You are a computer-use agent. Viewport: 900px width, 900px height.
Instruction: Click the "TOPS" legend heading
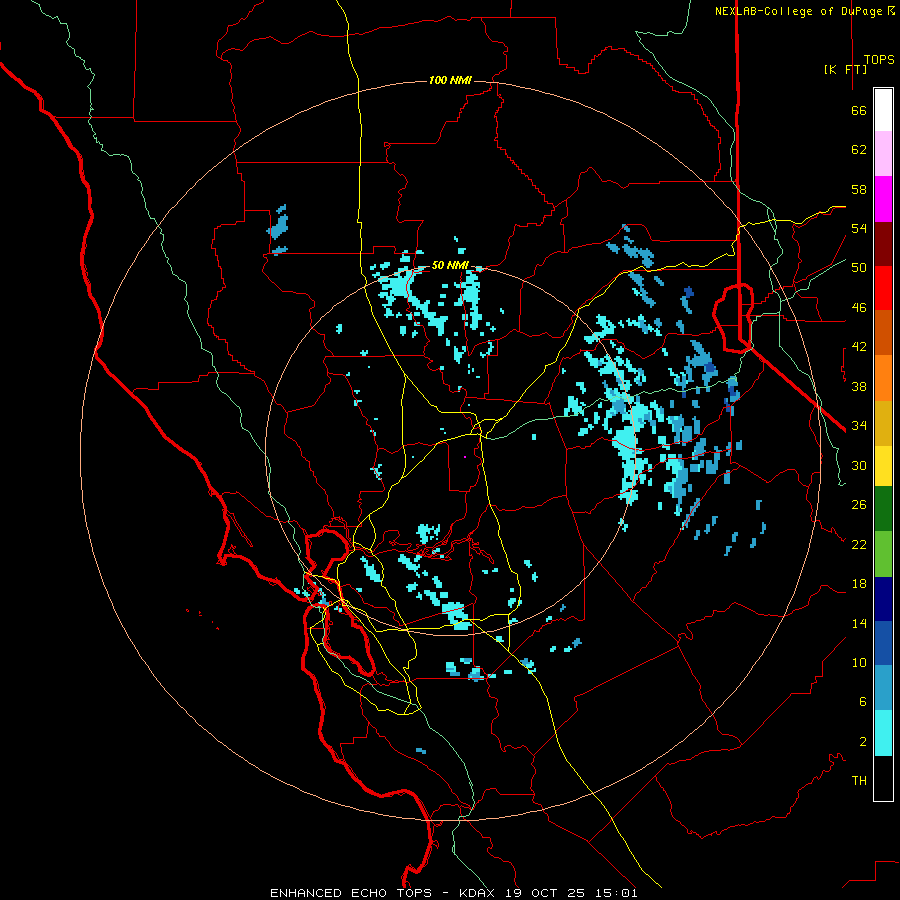879,60
